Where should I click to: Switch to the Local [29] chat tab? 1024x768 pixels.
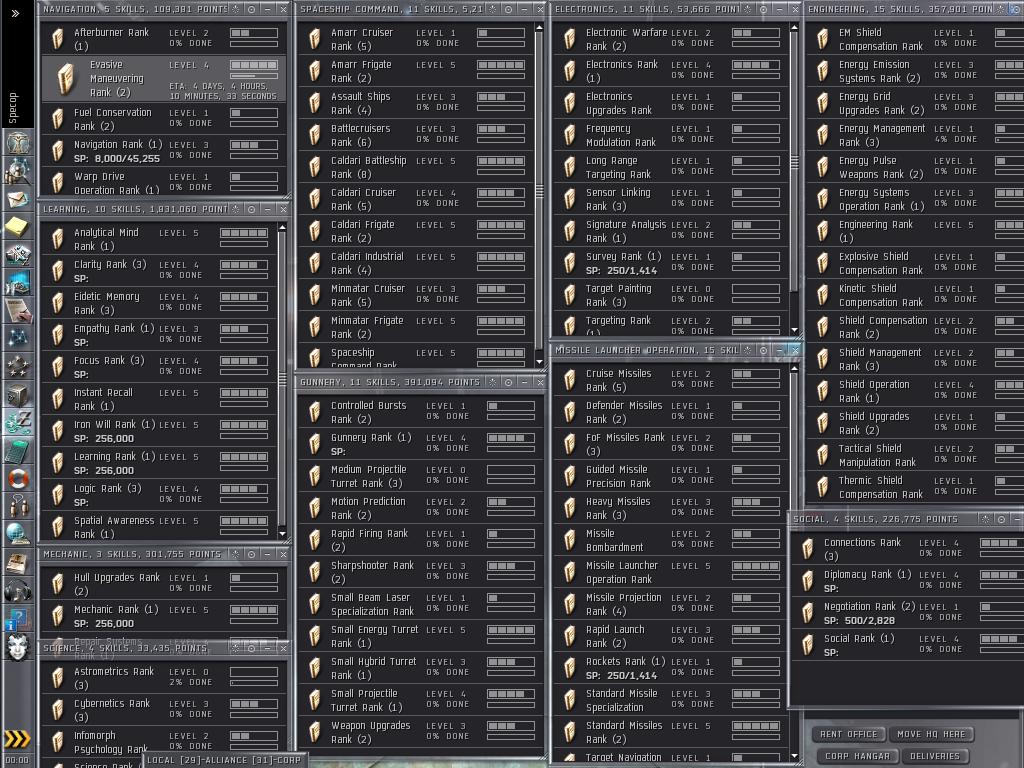pyautogui.click(x=171, y=760)
